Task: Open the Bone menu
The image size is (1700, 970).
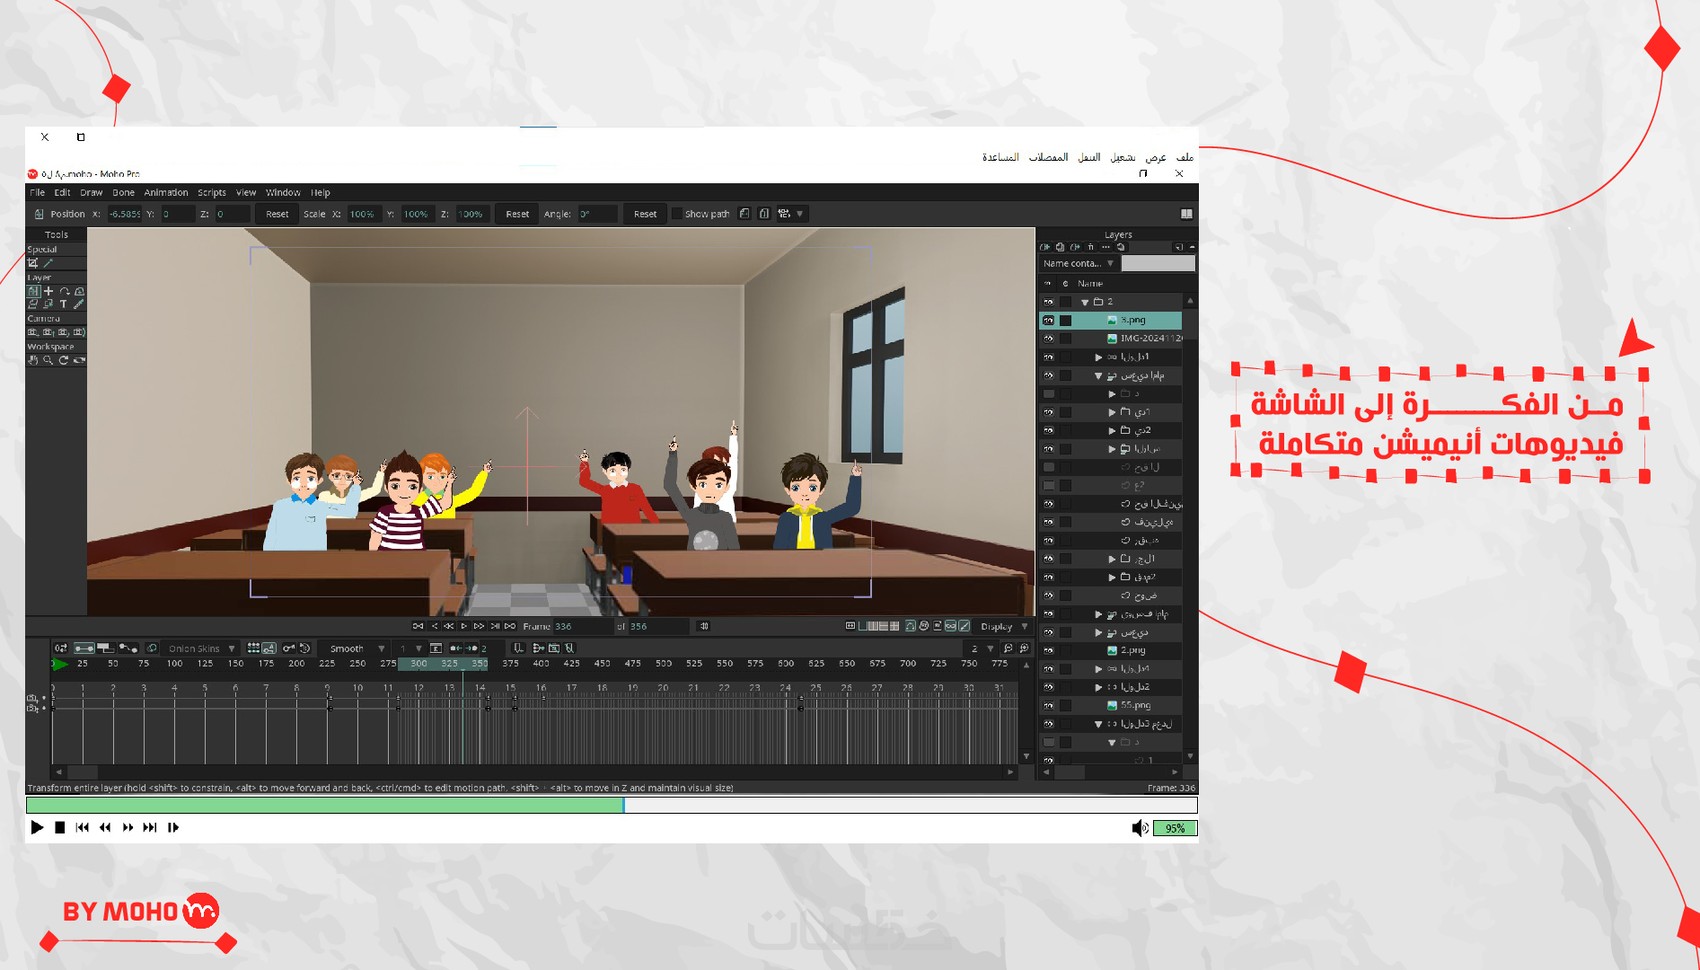Action: pos(123,192)
